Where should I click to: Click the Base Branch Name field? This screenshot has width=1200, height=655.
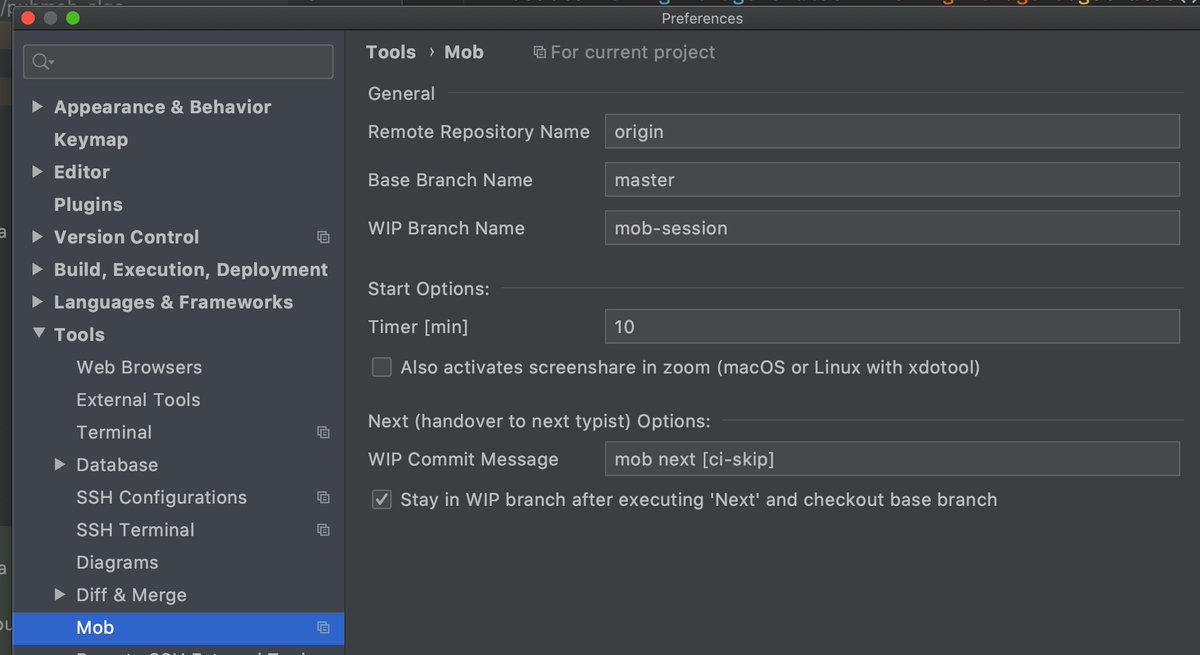892,180
